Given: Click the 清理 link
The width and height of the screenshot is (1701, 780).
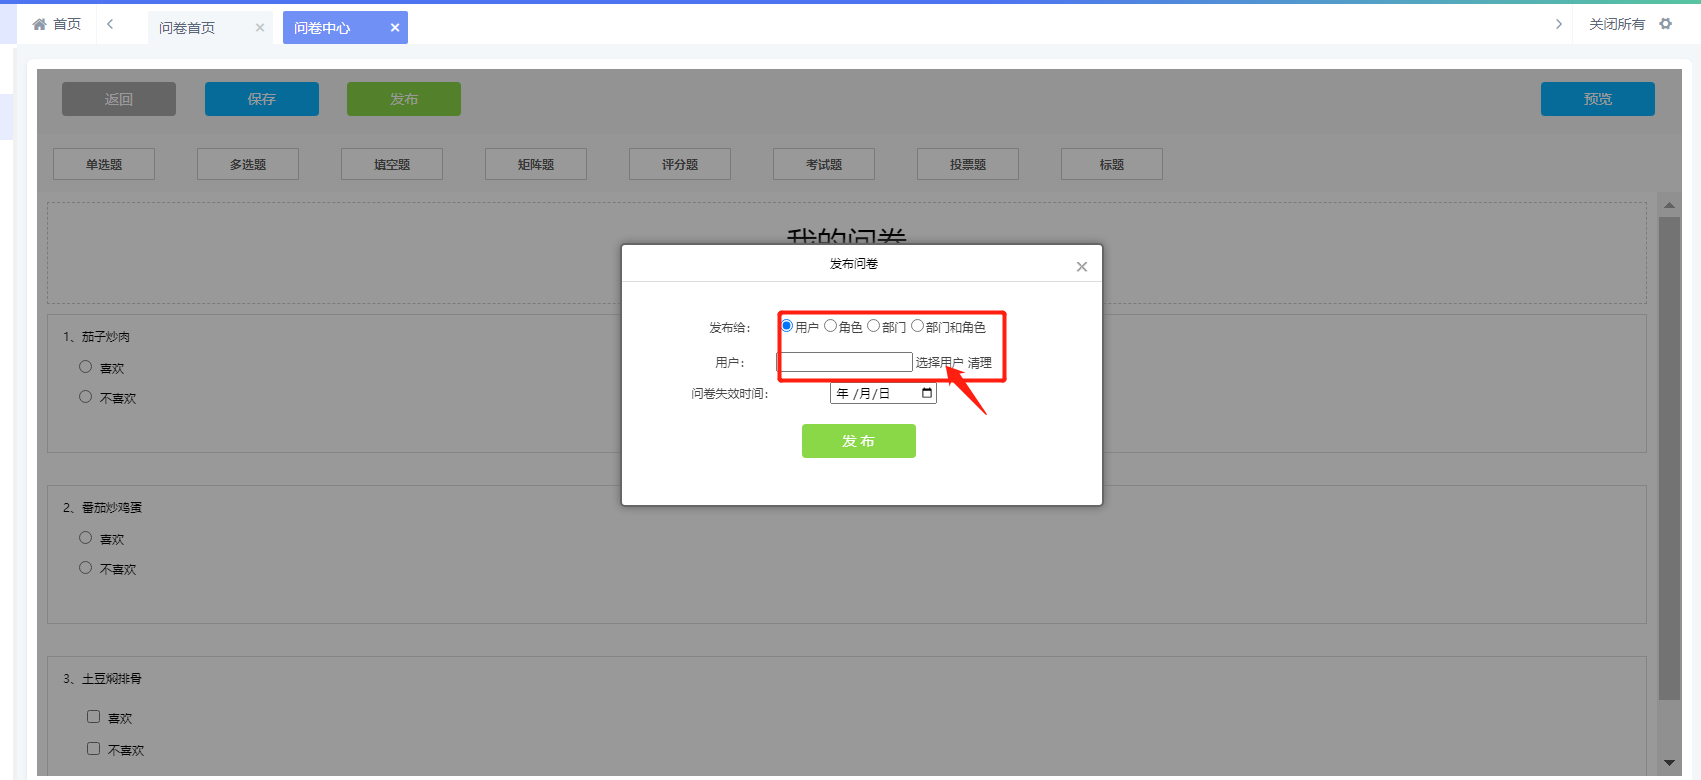Looking at the screenshot, I should click(x=980, y=363).
